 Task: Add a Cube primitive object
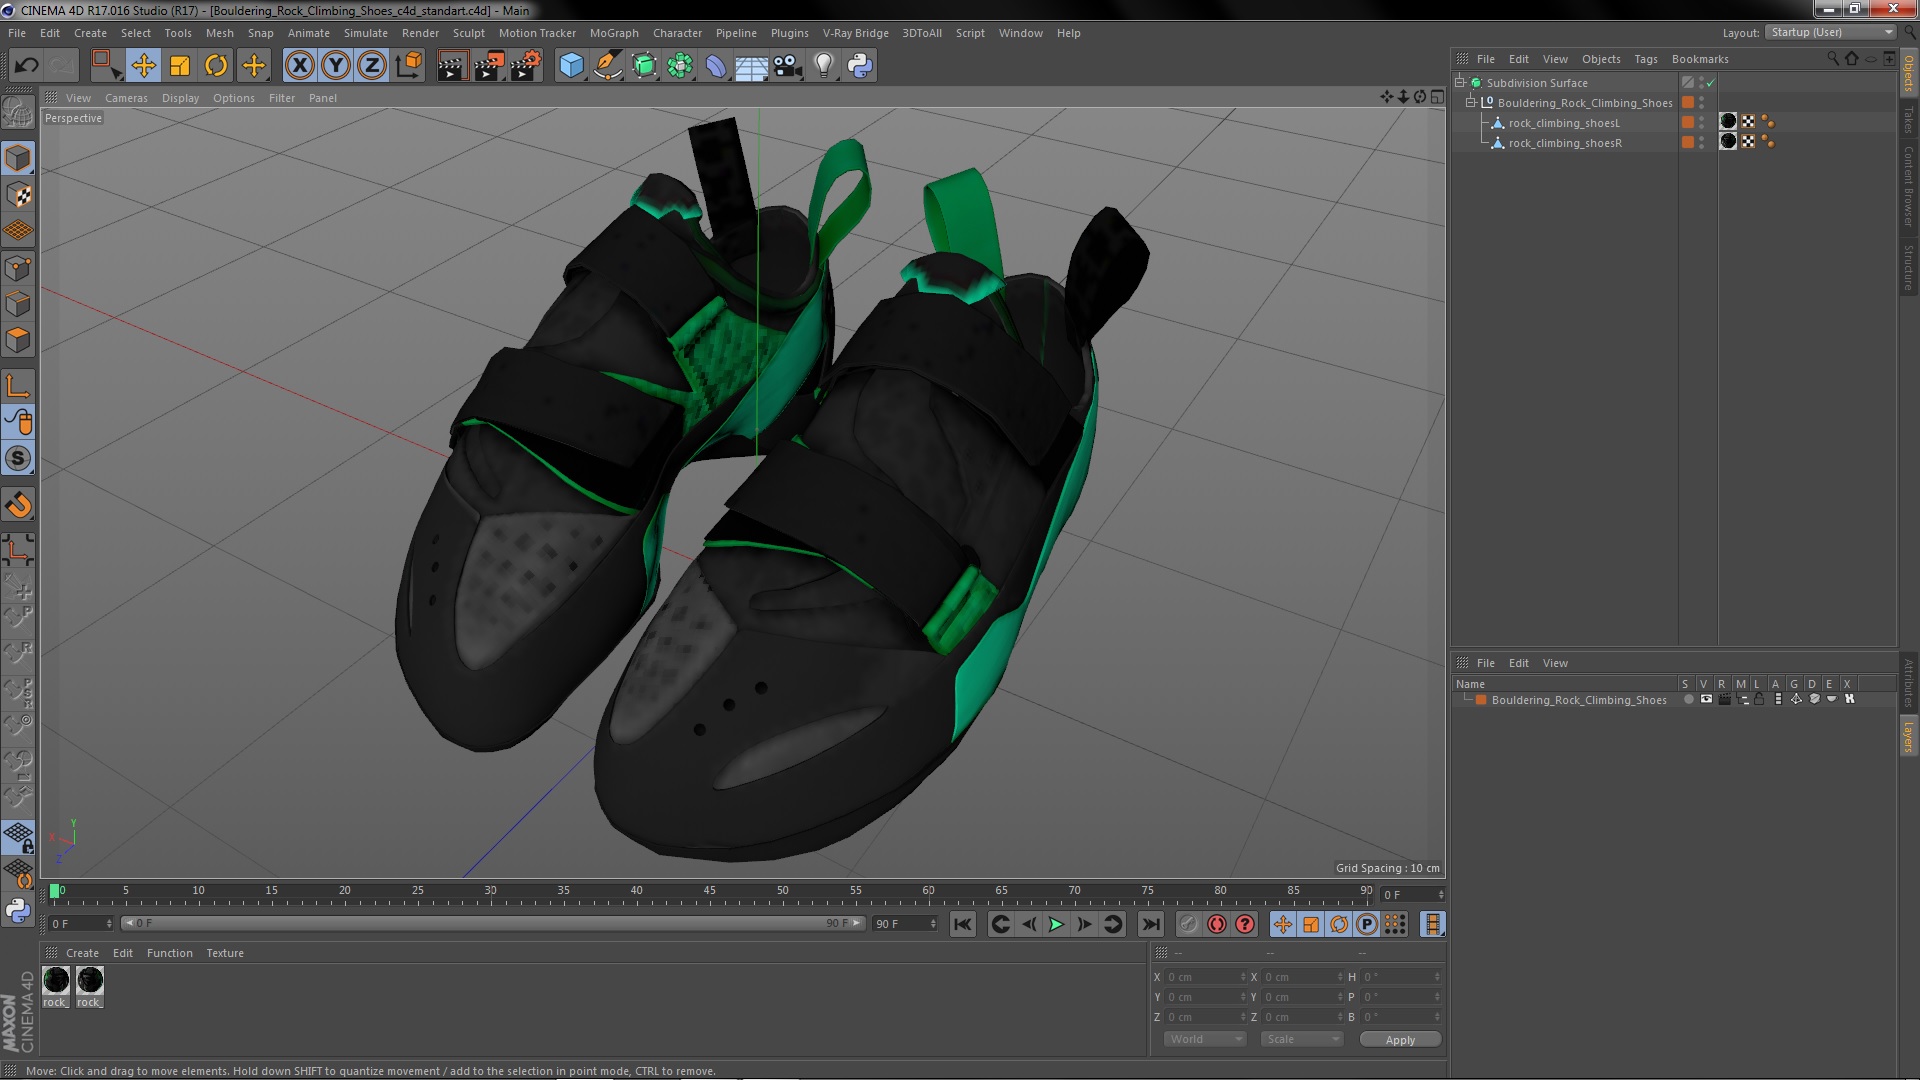pos(571,66)
